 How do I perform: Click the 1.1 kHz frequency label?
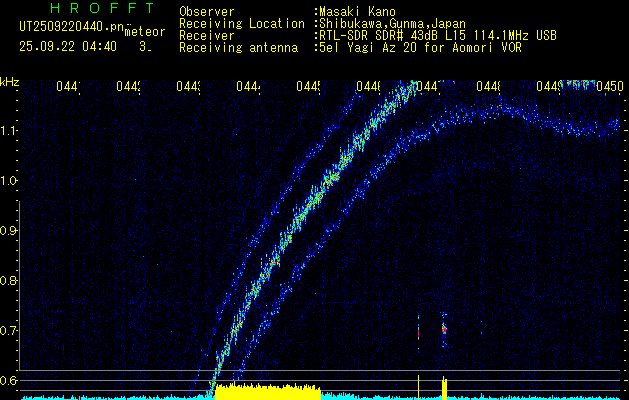pyautogui.click(x=9, y=131)
